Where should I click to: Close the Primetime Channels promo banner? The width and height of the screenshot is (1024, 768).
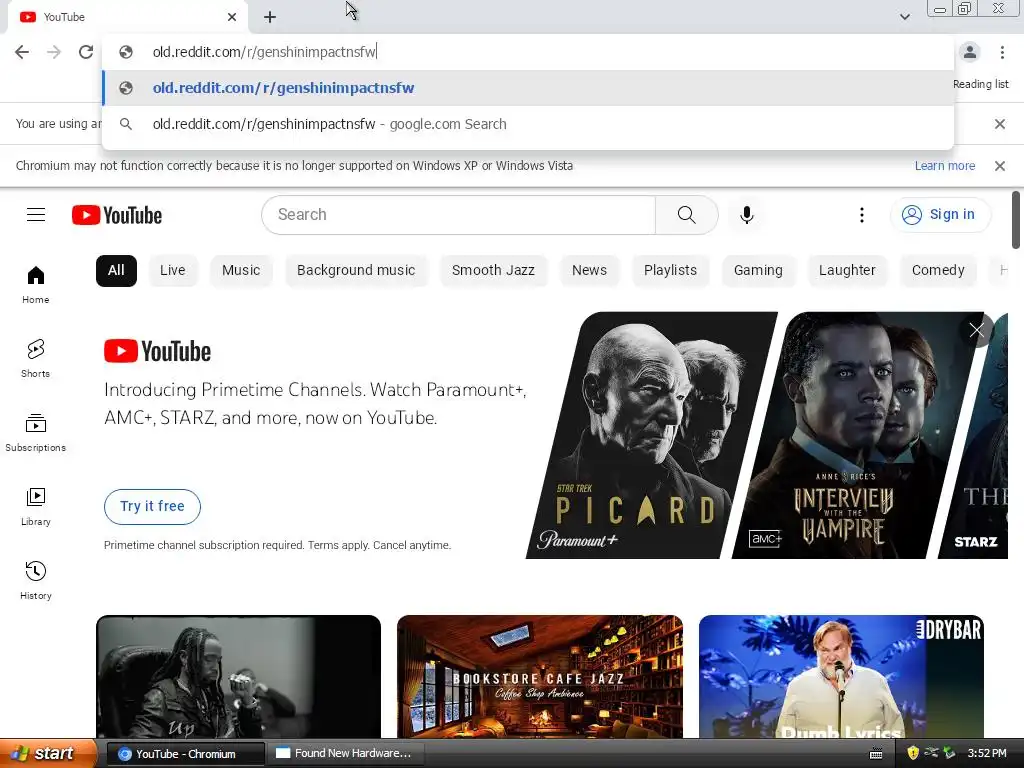pos(976,330)
